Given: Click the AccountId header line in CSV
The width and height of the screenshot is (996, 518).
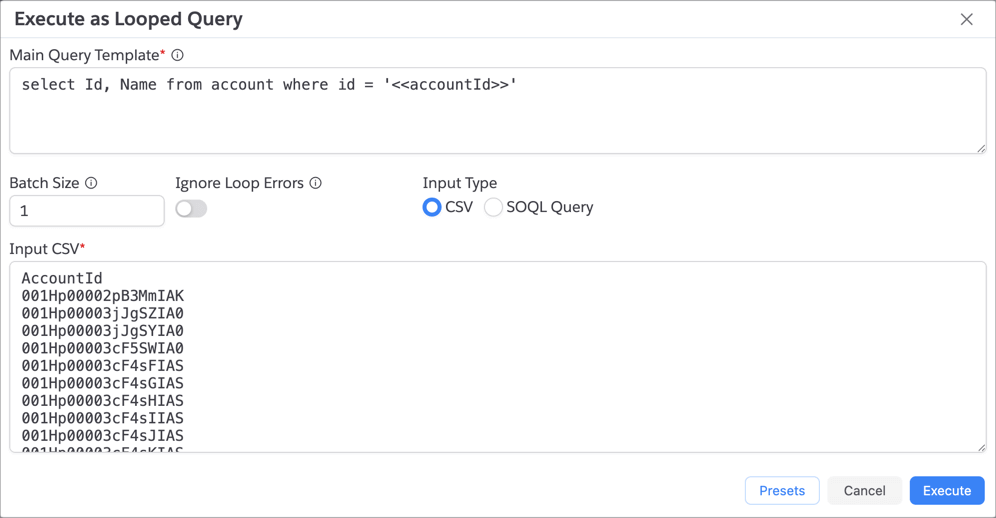Looking at the screenshot, I should pyautogui.click(x=62, y=279).
